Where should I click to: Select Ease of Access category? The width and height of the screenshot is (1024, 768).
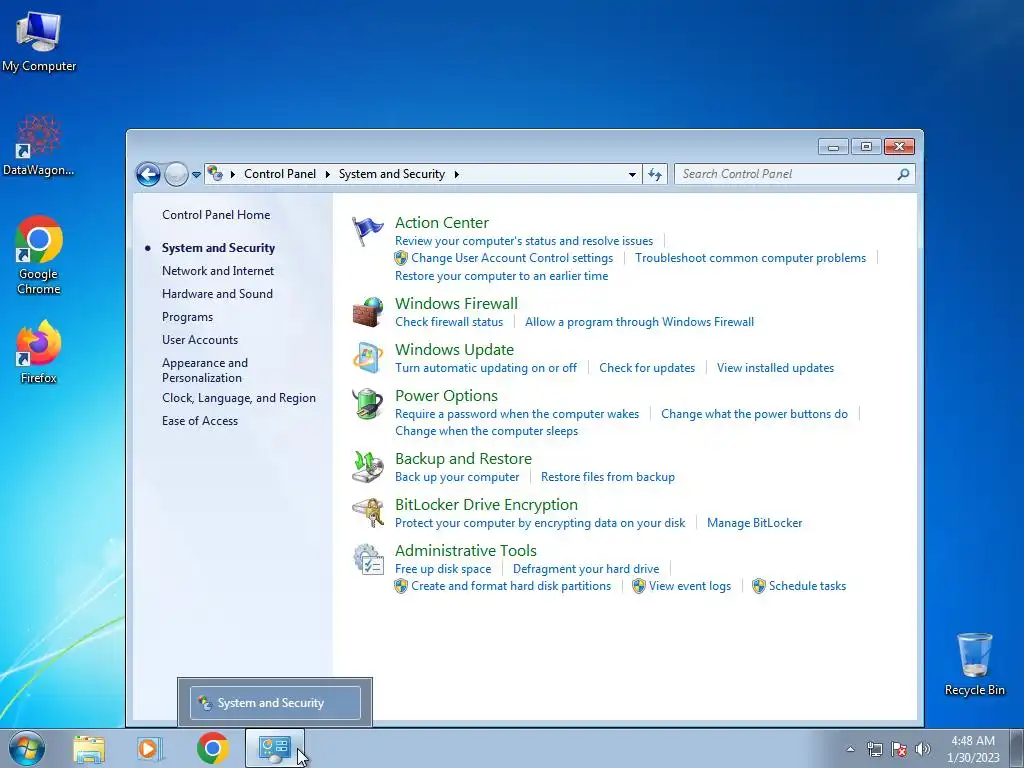pos(200,421)
